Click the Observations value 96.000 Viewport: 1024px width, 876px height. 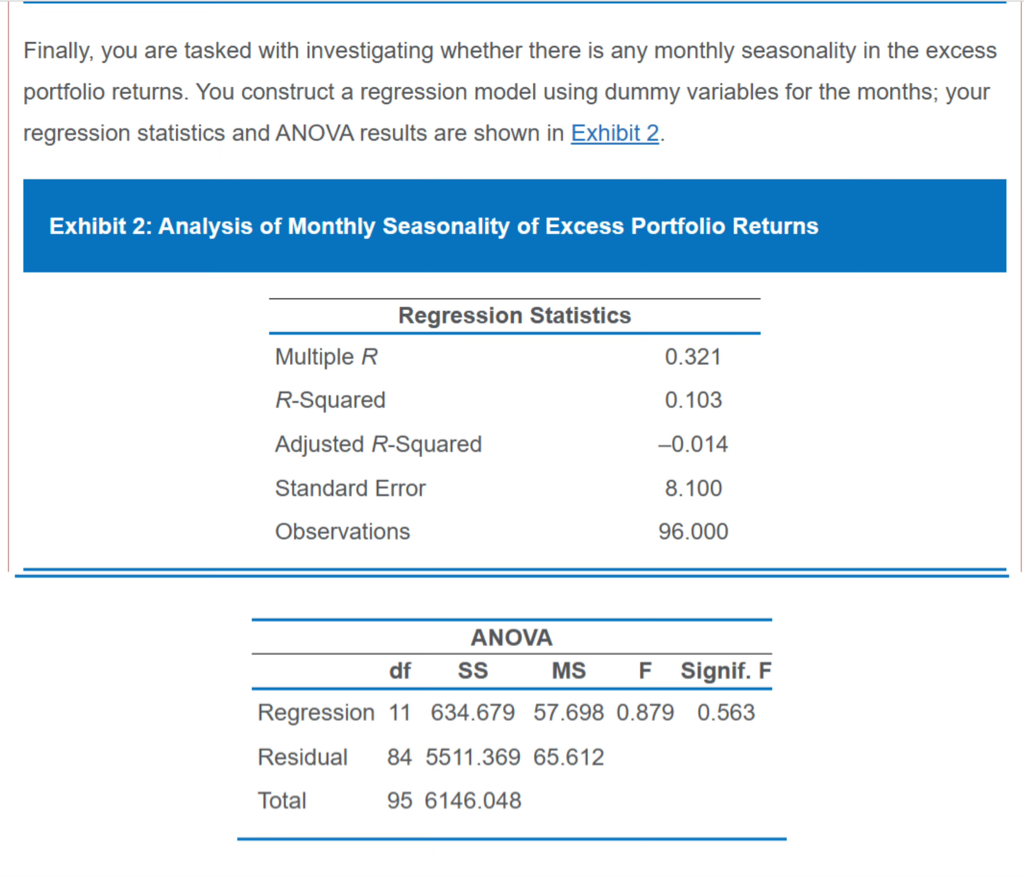click(693, 532)
